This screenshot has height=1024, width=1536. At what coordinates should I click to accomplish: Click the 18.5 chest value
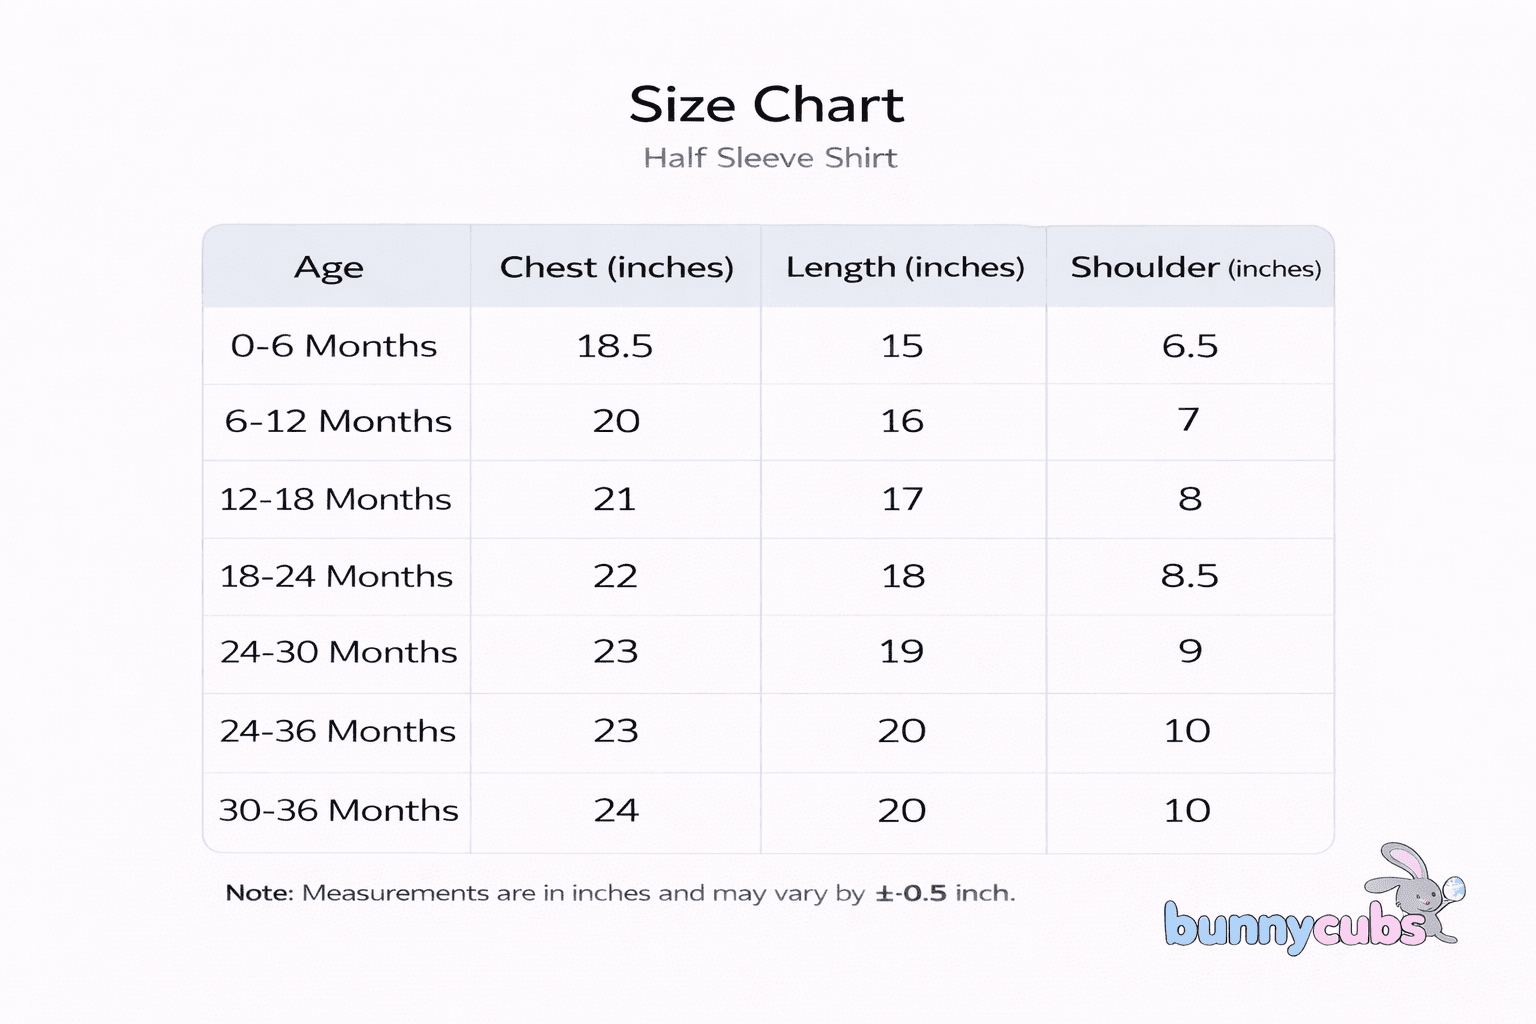coord(615,346)
